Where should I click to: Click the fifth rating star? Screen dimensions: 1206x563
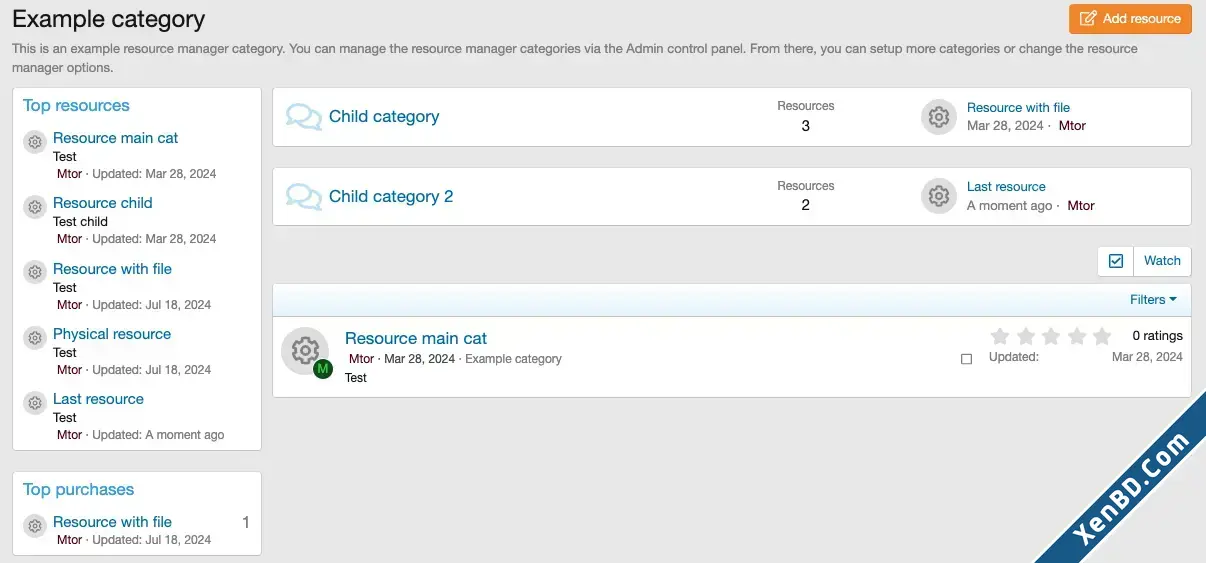coord(1102,336)
